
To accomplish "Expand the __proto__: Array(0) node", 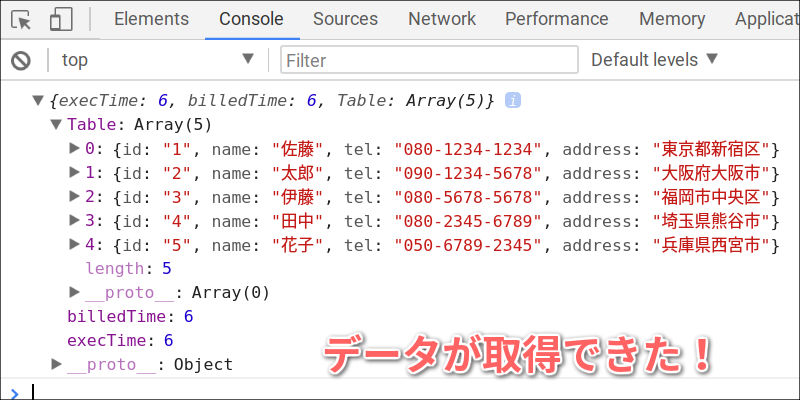I will (x=74, y=292).
